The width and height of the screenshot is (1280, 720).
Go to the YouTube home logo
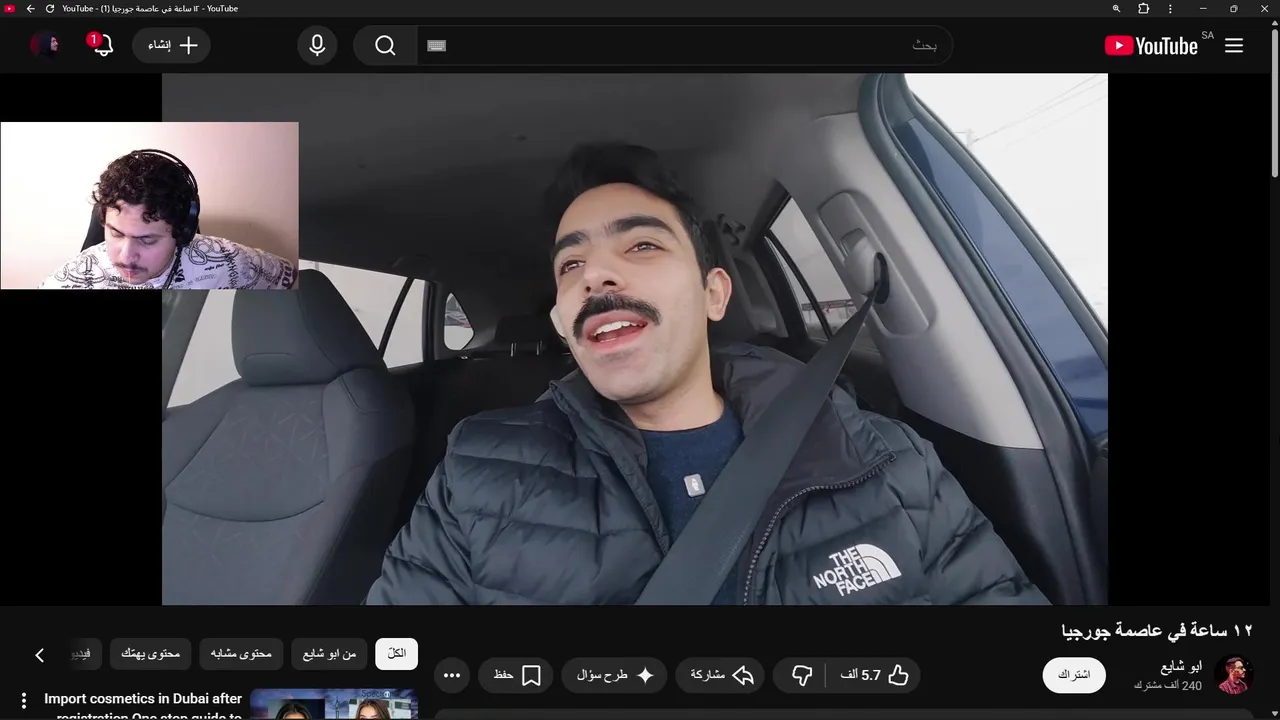coord(1151,46)
